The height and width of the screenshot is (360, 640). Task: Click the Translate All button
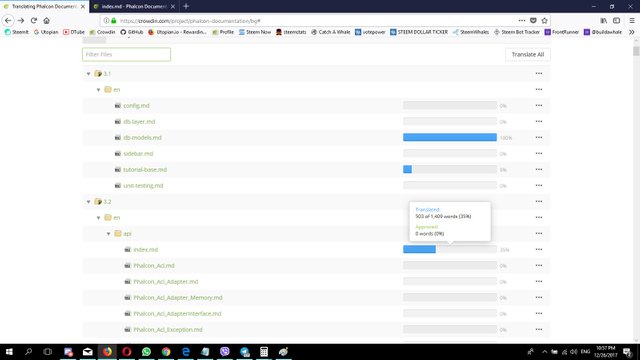point(528,54)
